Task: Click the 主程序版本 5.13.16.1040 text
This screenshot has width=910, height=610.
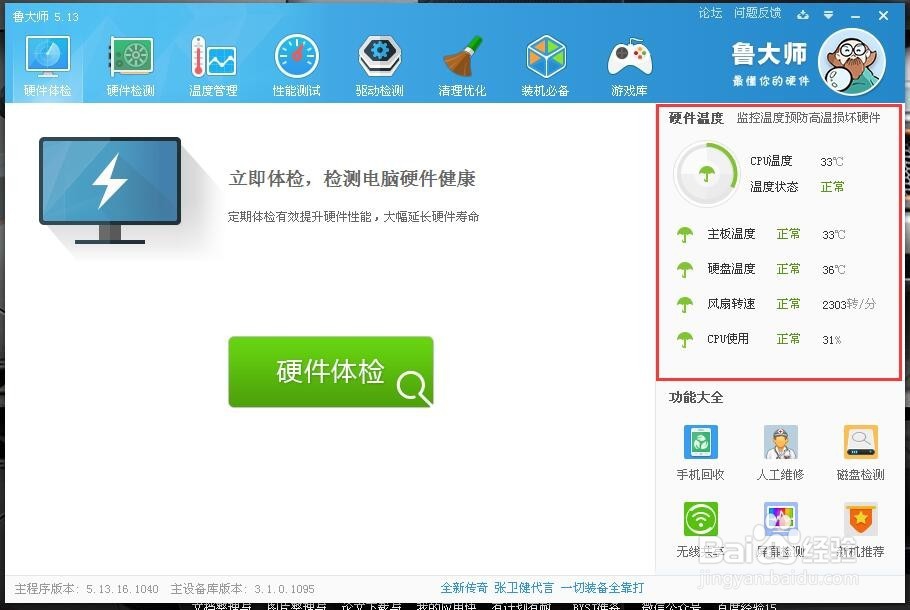Action: pyautogui.click(x=86, y=589)
